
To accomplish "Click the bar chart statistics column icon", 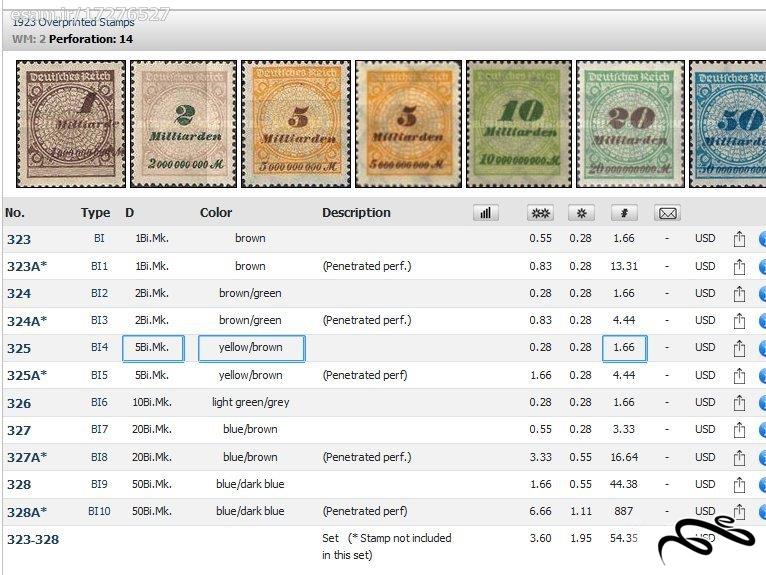I will click(x=486, y=213).
